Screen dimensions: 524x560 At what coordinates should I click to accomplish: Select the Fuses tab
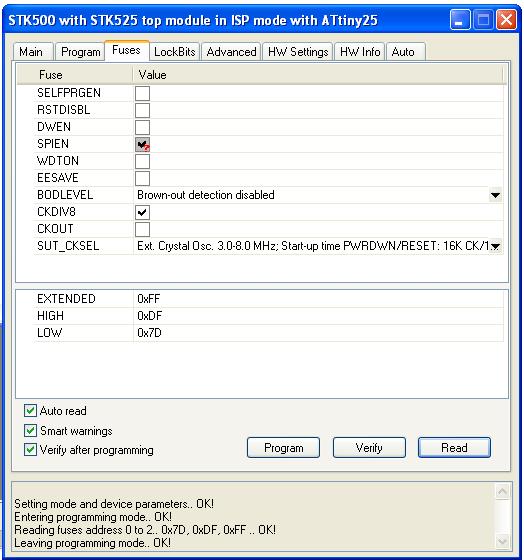pos(126,50)
